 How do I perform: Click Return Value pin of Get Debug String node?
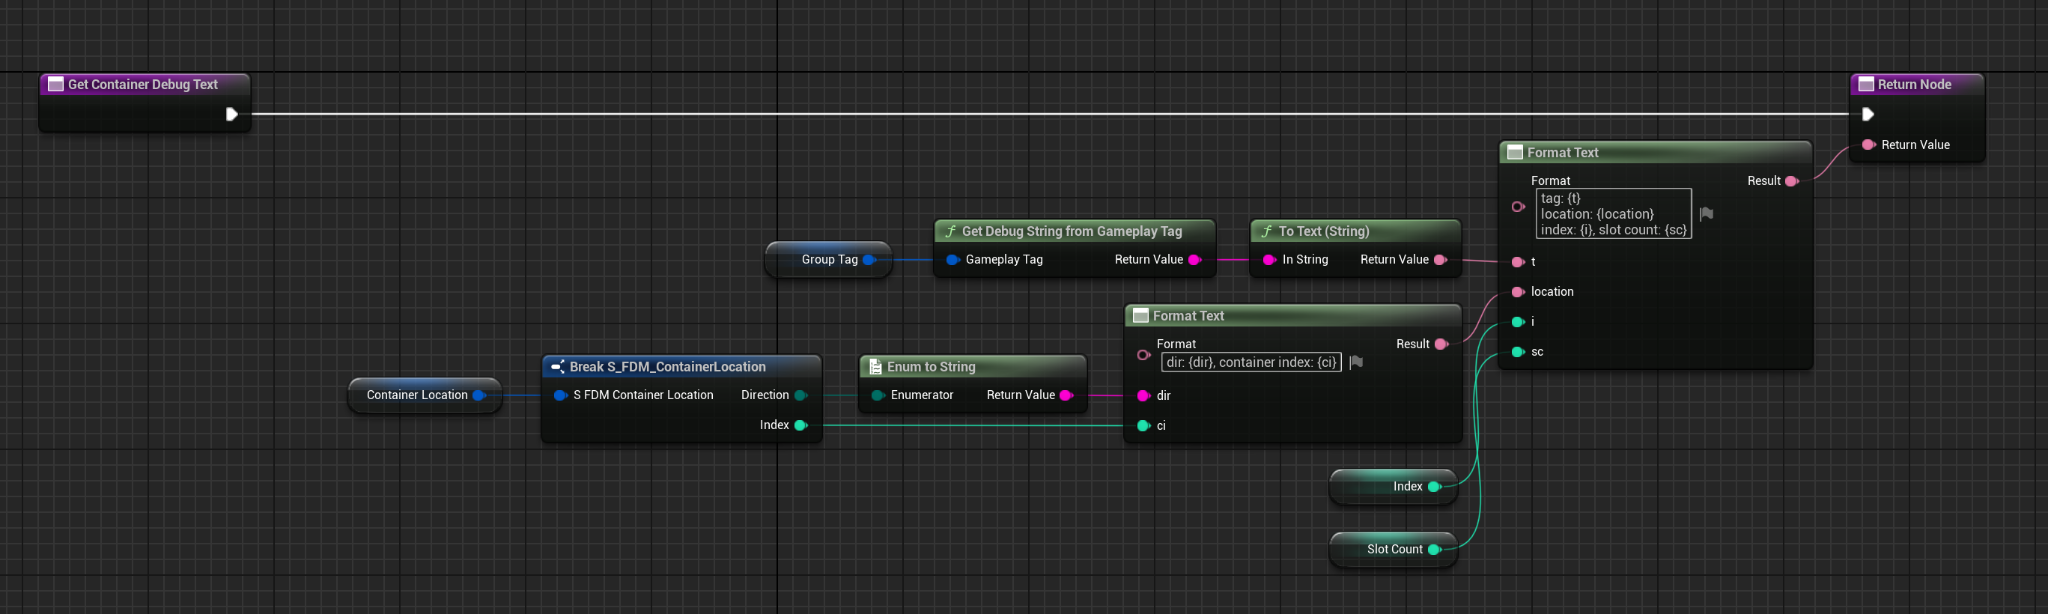(x=1194, y=260)
